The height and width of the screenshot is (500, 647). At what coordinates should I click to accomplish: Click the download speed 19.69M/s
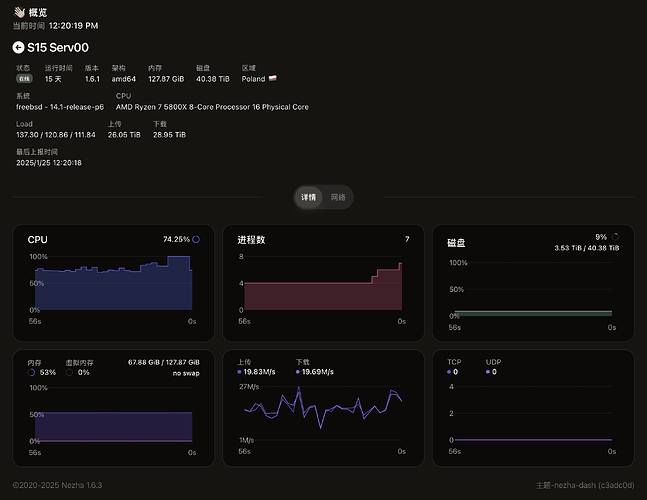coord(318,372)
